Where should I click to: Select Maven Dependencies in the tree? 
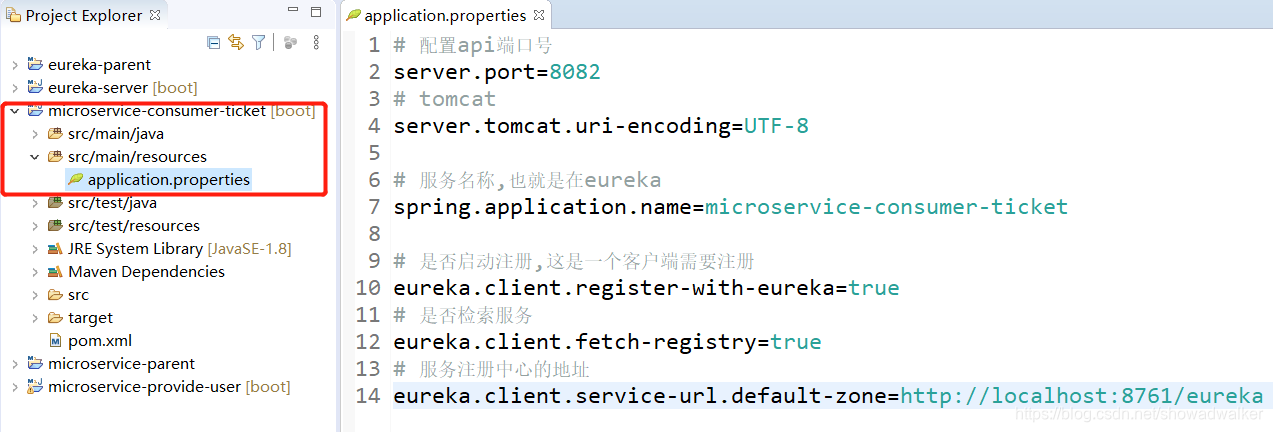click(146, 272)
